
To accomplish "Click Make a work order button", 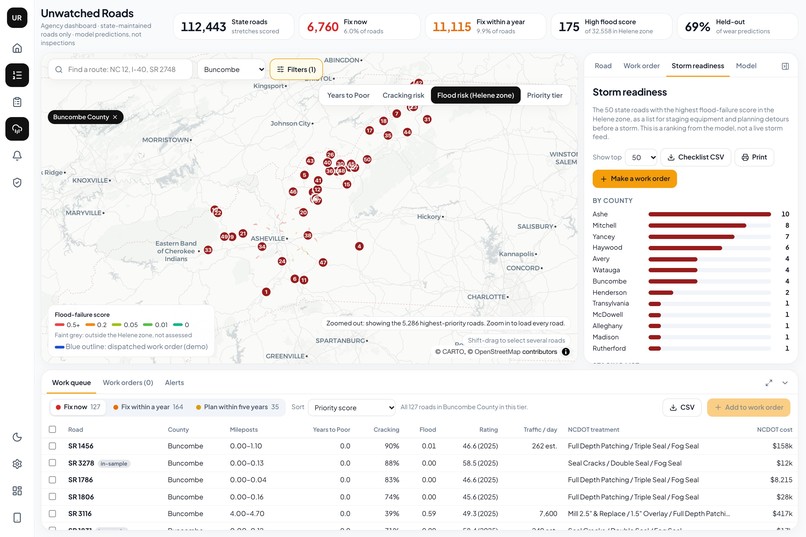I will [x=635, y=179].
